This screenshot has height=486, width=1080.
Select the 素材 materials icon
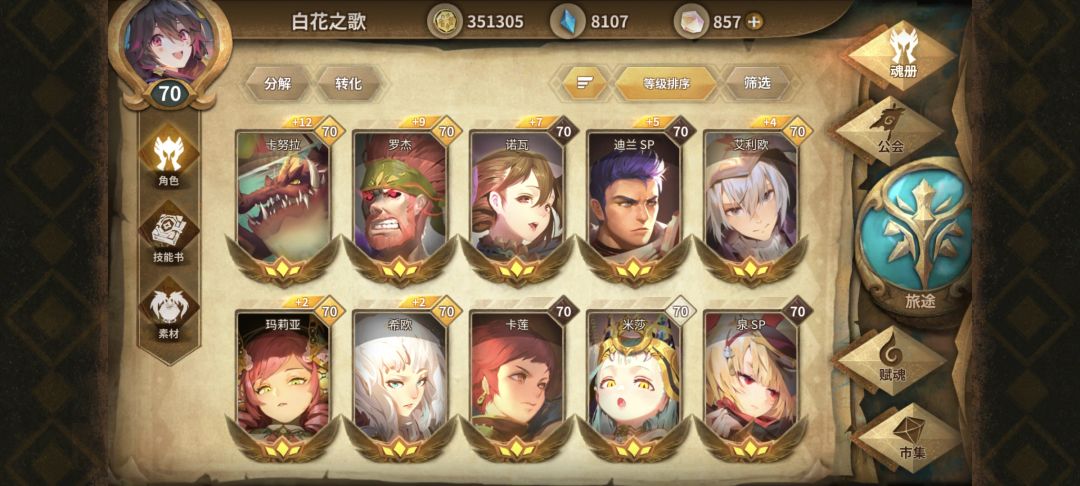click(x=169, y=312)
